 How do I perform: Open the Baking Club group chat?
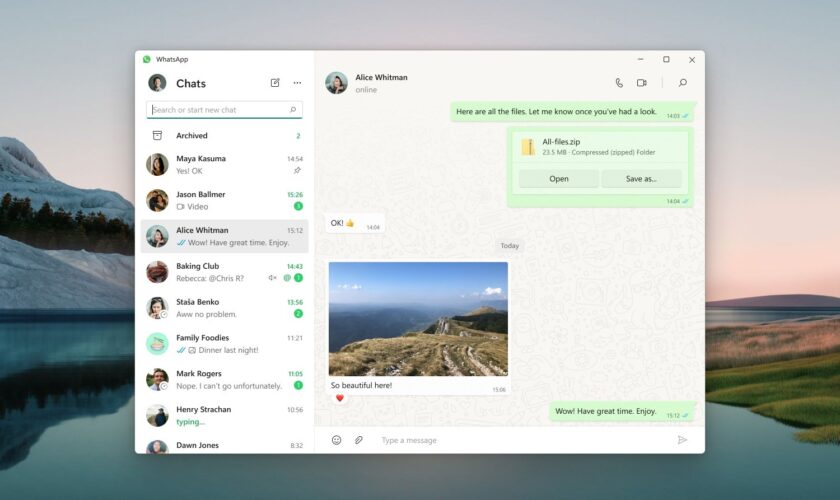coord(225,272)
